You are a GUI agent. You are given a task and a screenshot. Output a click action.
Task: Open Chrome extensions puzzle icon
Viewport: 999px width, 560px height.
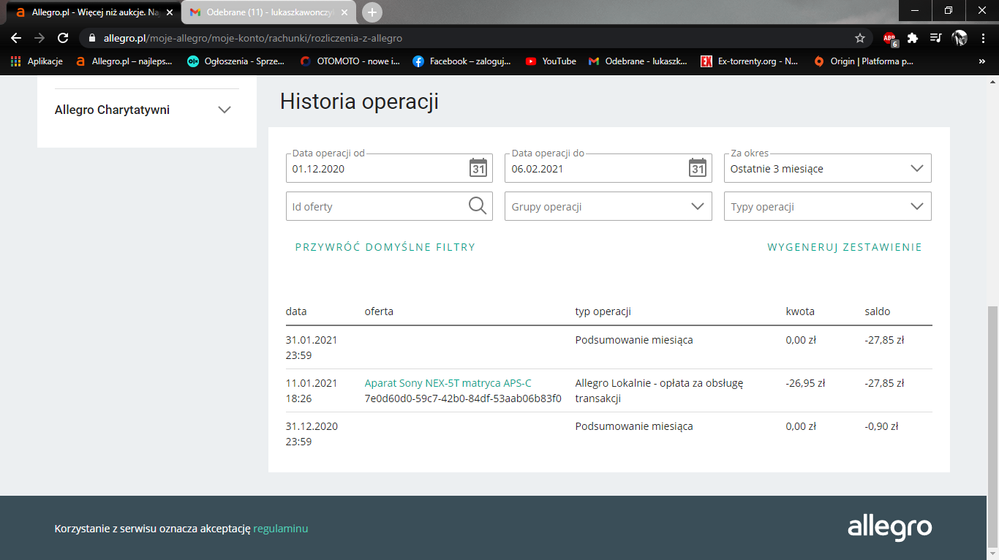coord(912,38)
